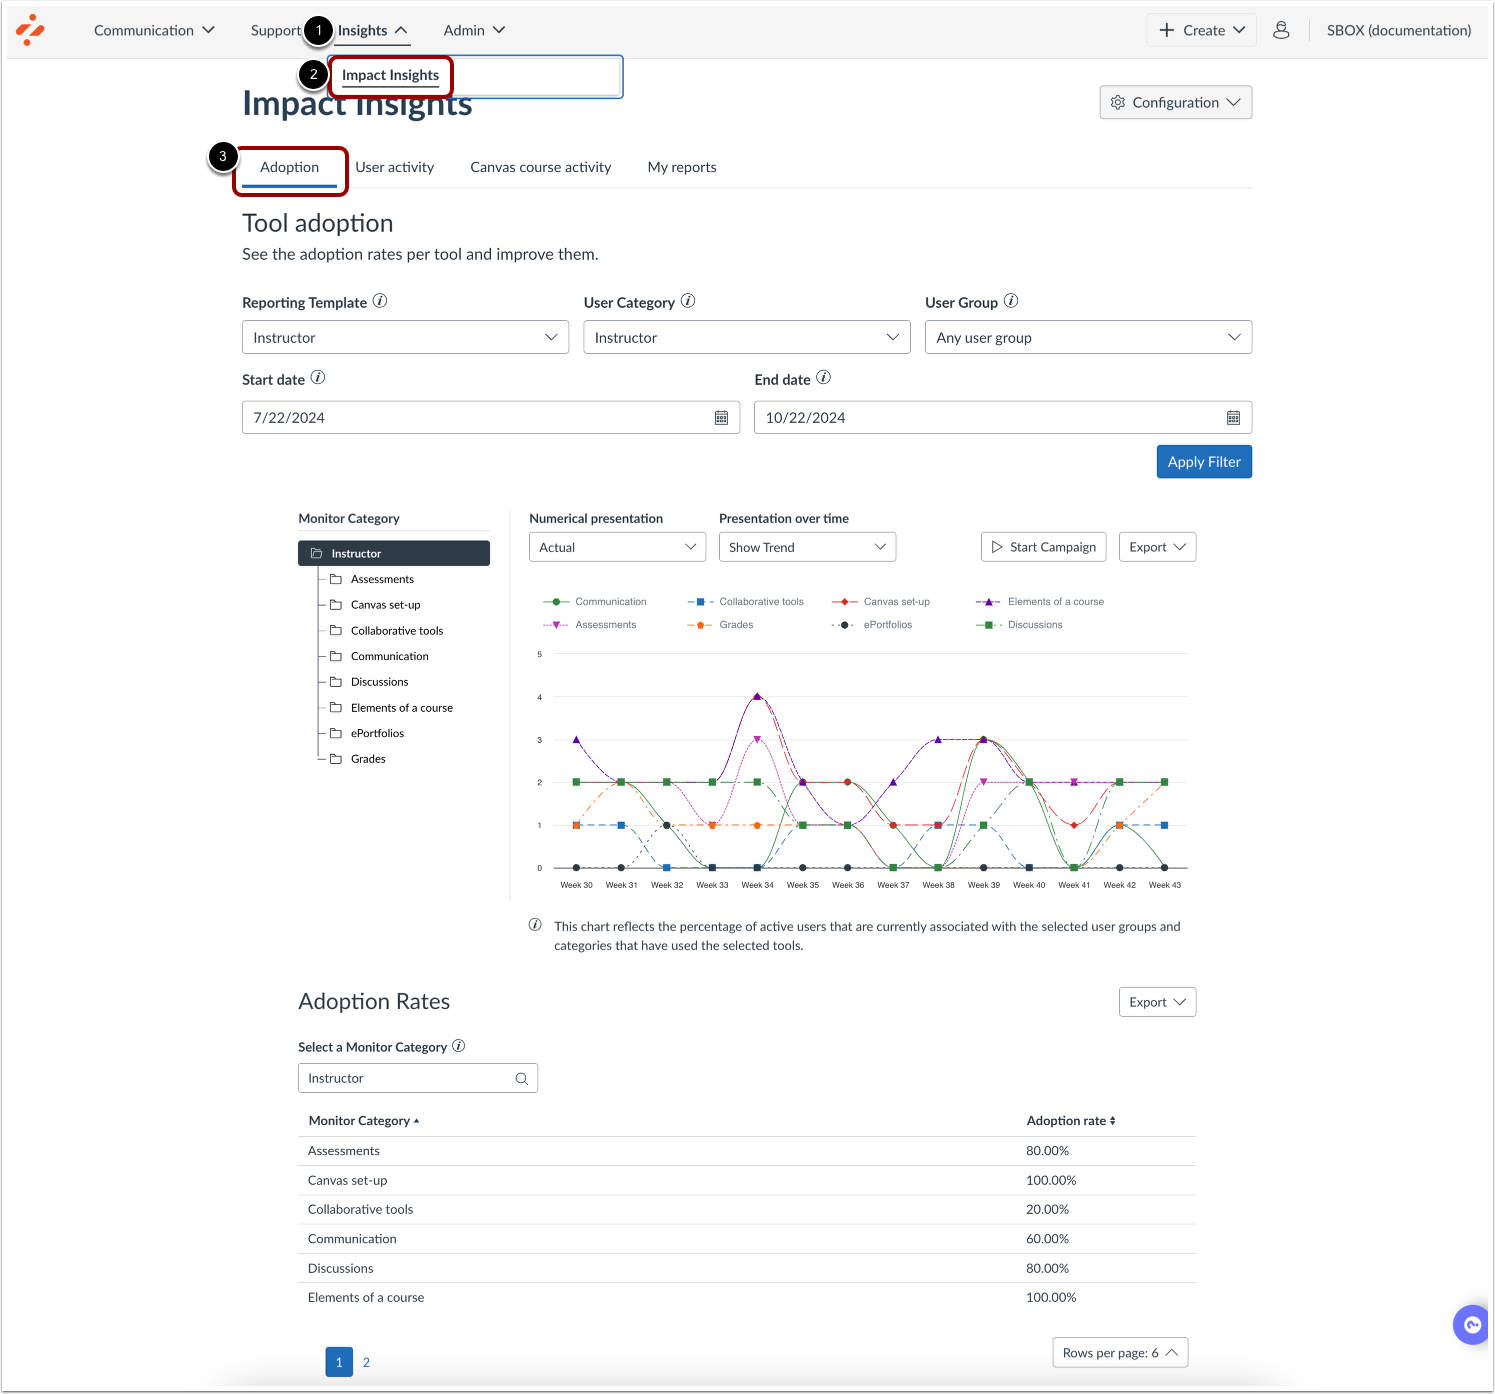This screenshot has width=1495, height=1394.
Task: Select Grades in the Monitor Category tree
Action: (x=367, y=758)
